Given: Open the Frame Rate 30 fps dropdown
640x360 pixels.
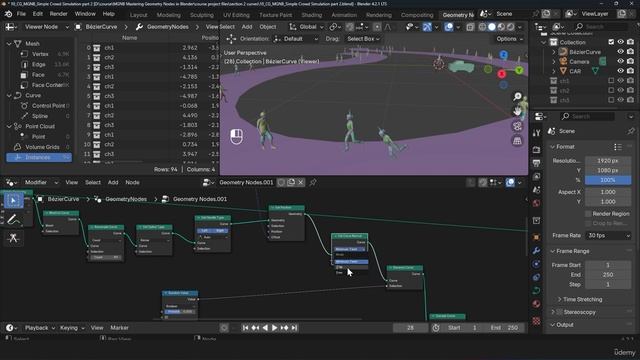Looking at the screenshot, I should pos(608,236).
